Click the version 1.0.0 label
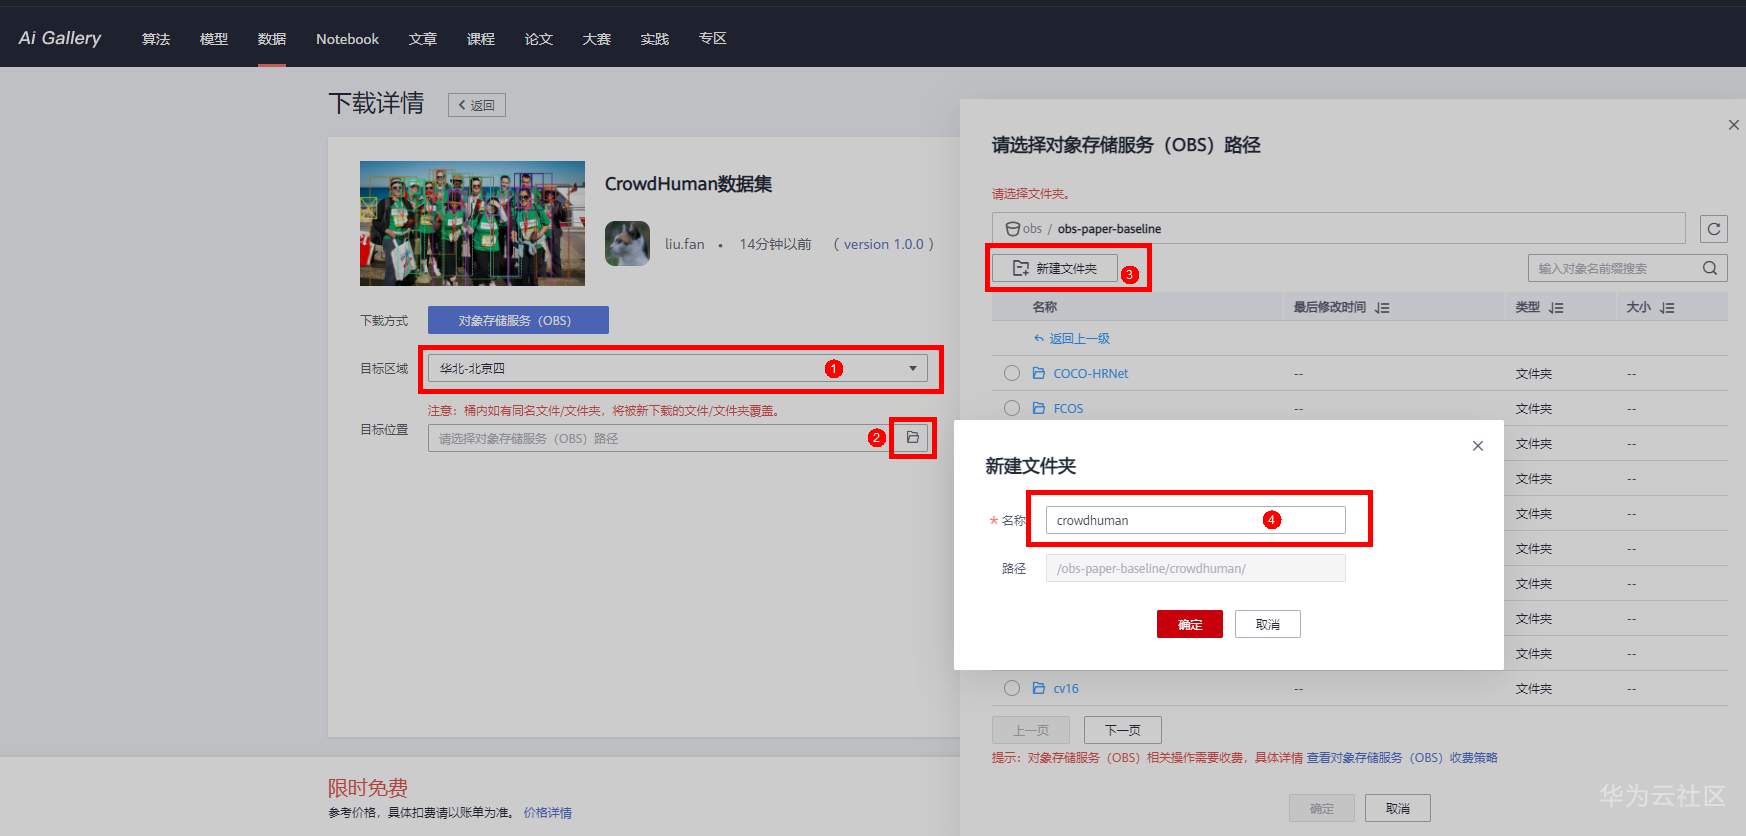1746x836 pixels. [884, 244]
